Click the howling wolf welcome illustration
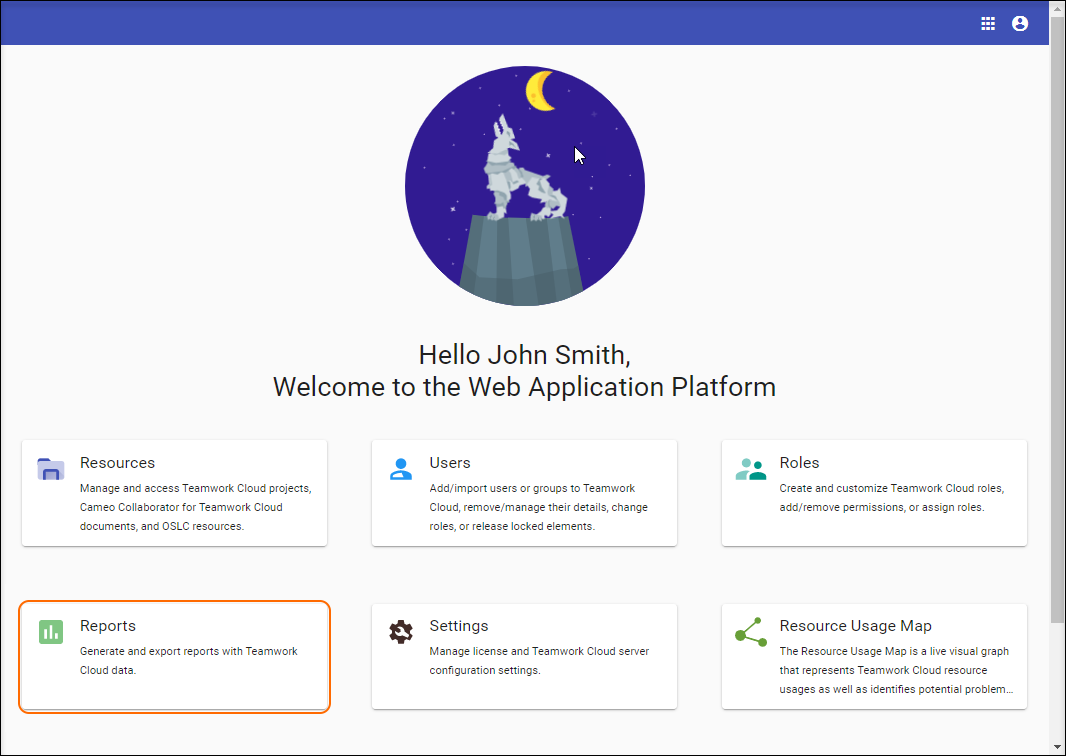 pyautogui.click(x=524, y=186)
